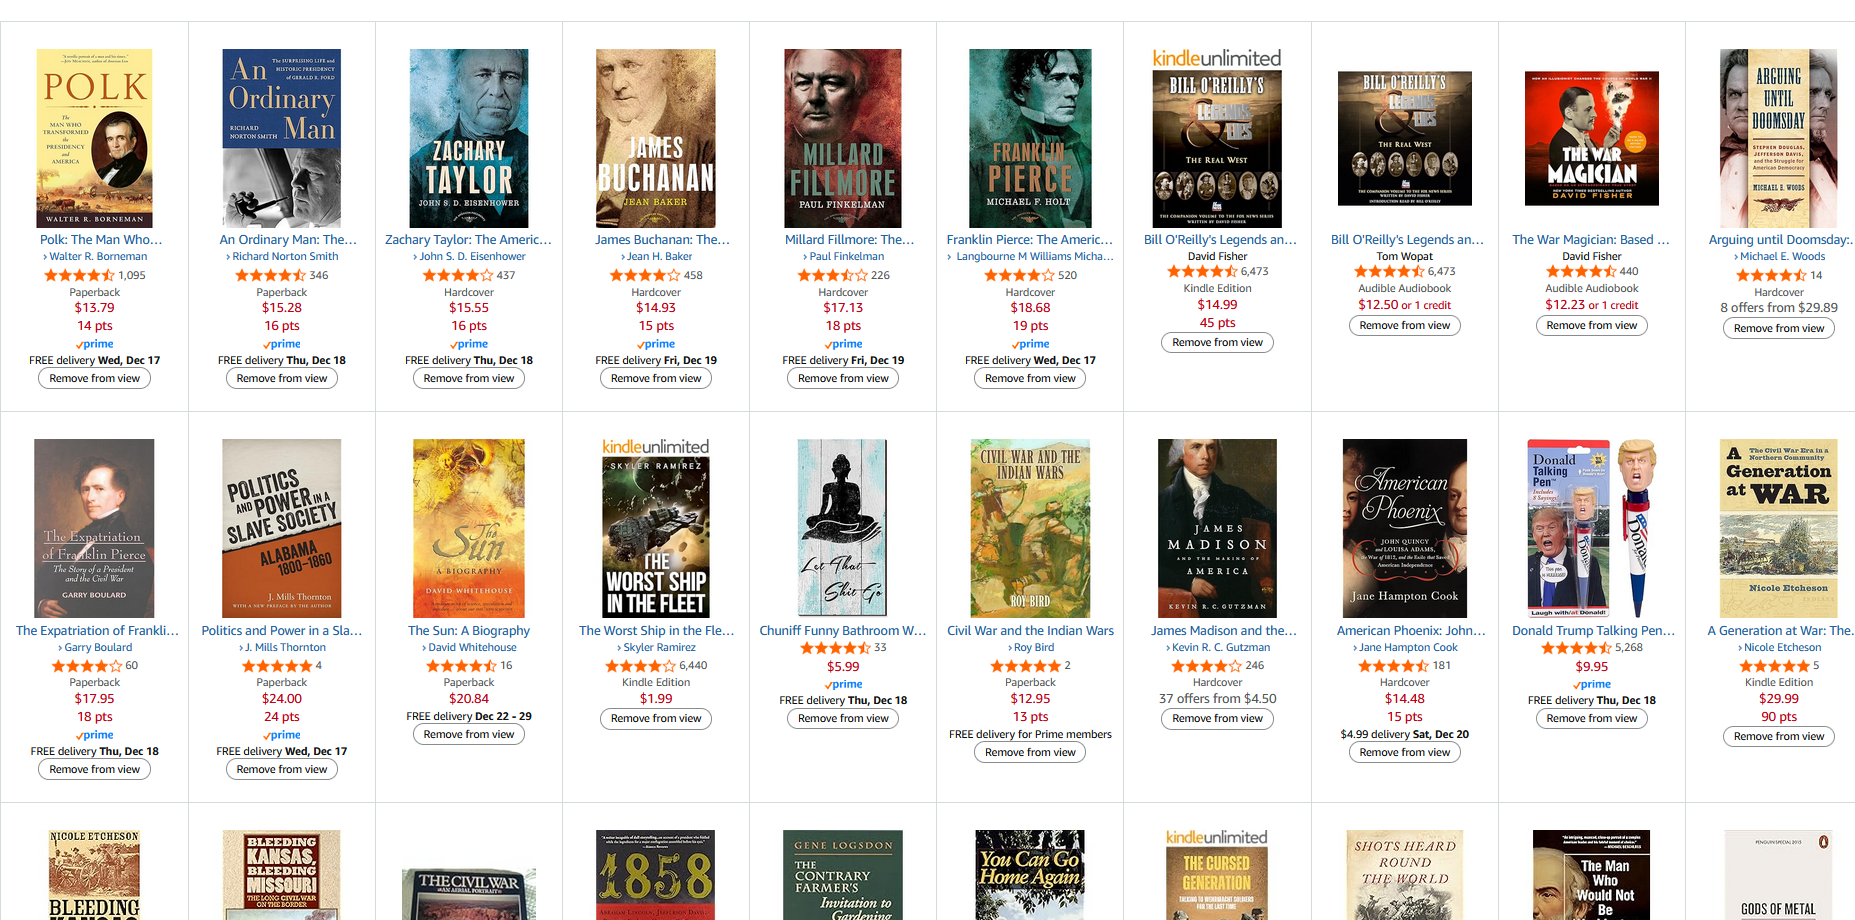Remove Arguing until Doomsday from view
This screenshot has width=1855, height=920.
pos(1778,328)
